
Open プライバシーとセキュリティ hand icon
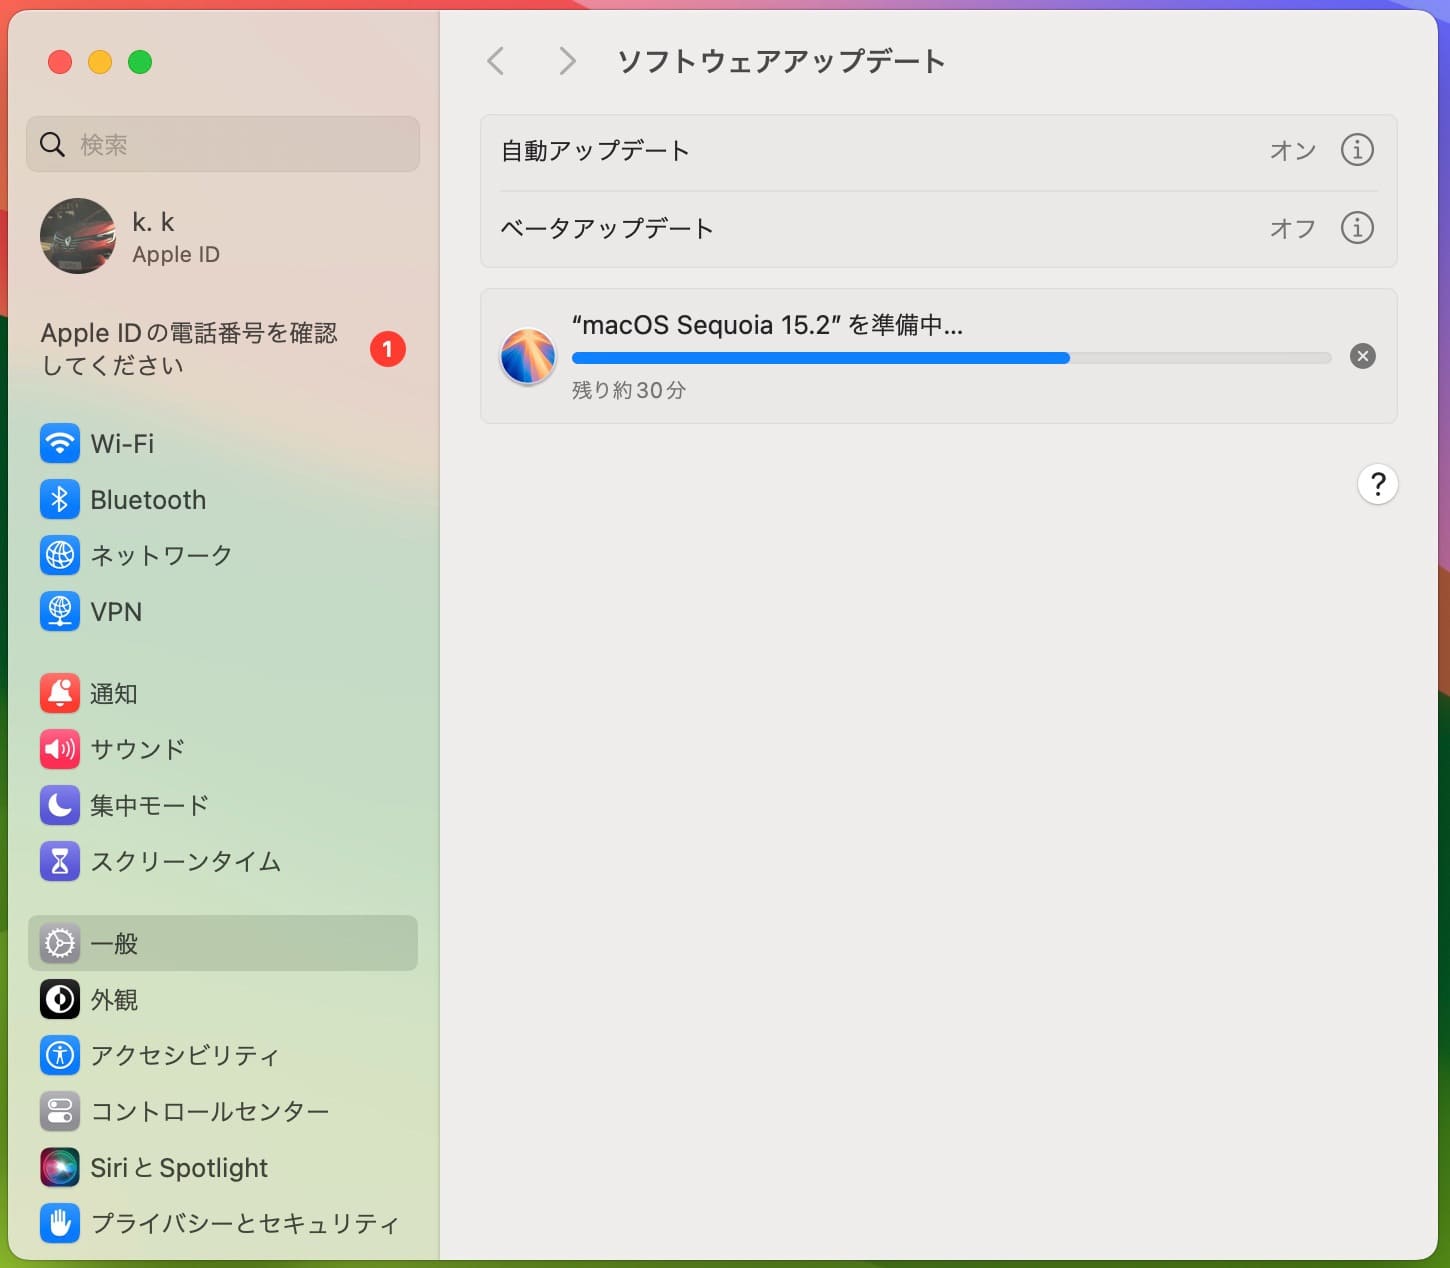(x=60, y=1223)
